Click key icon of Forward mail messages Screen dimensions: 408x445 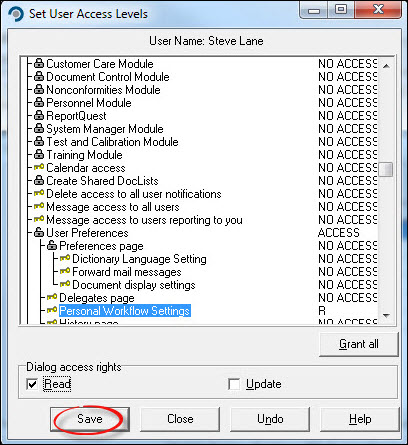tap(65, 271)
